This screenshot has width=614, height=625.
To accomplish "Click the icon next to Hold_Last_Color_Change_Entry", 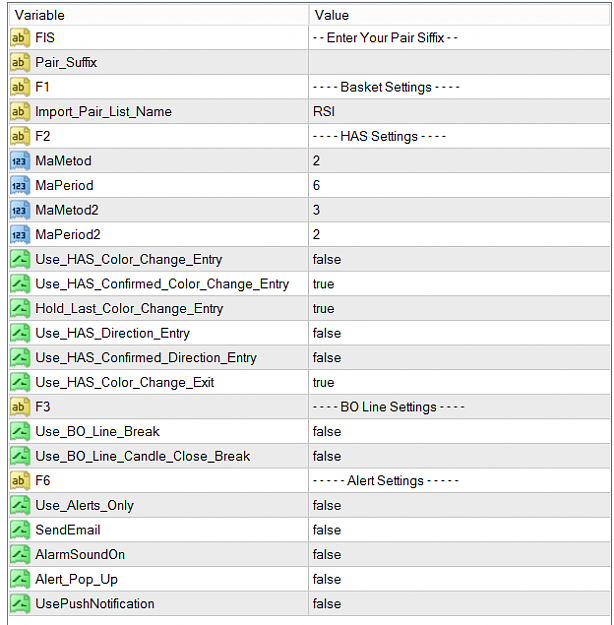I will click(x=20, y=309).
